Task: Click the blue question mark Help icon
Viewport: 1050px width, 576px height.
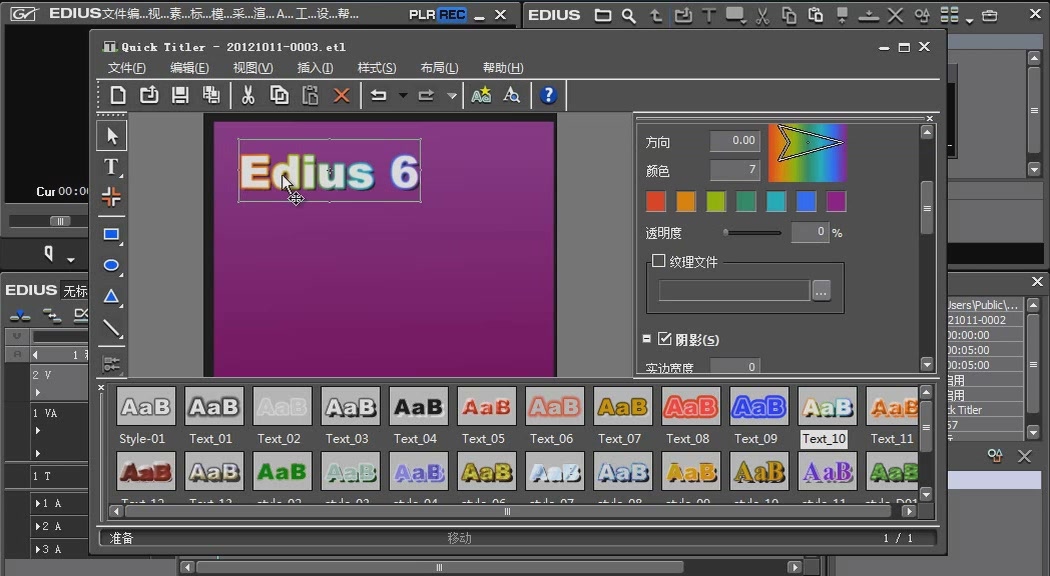Action: (548, 95)
